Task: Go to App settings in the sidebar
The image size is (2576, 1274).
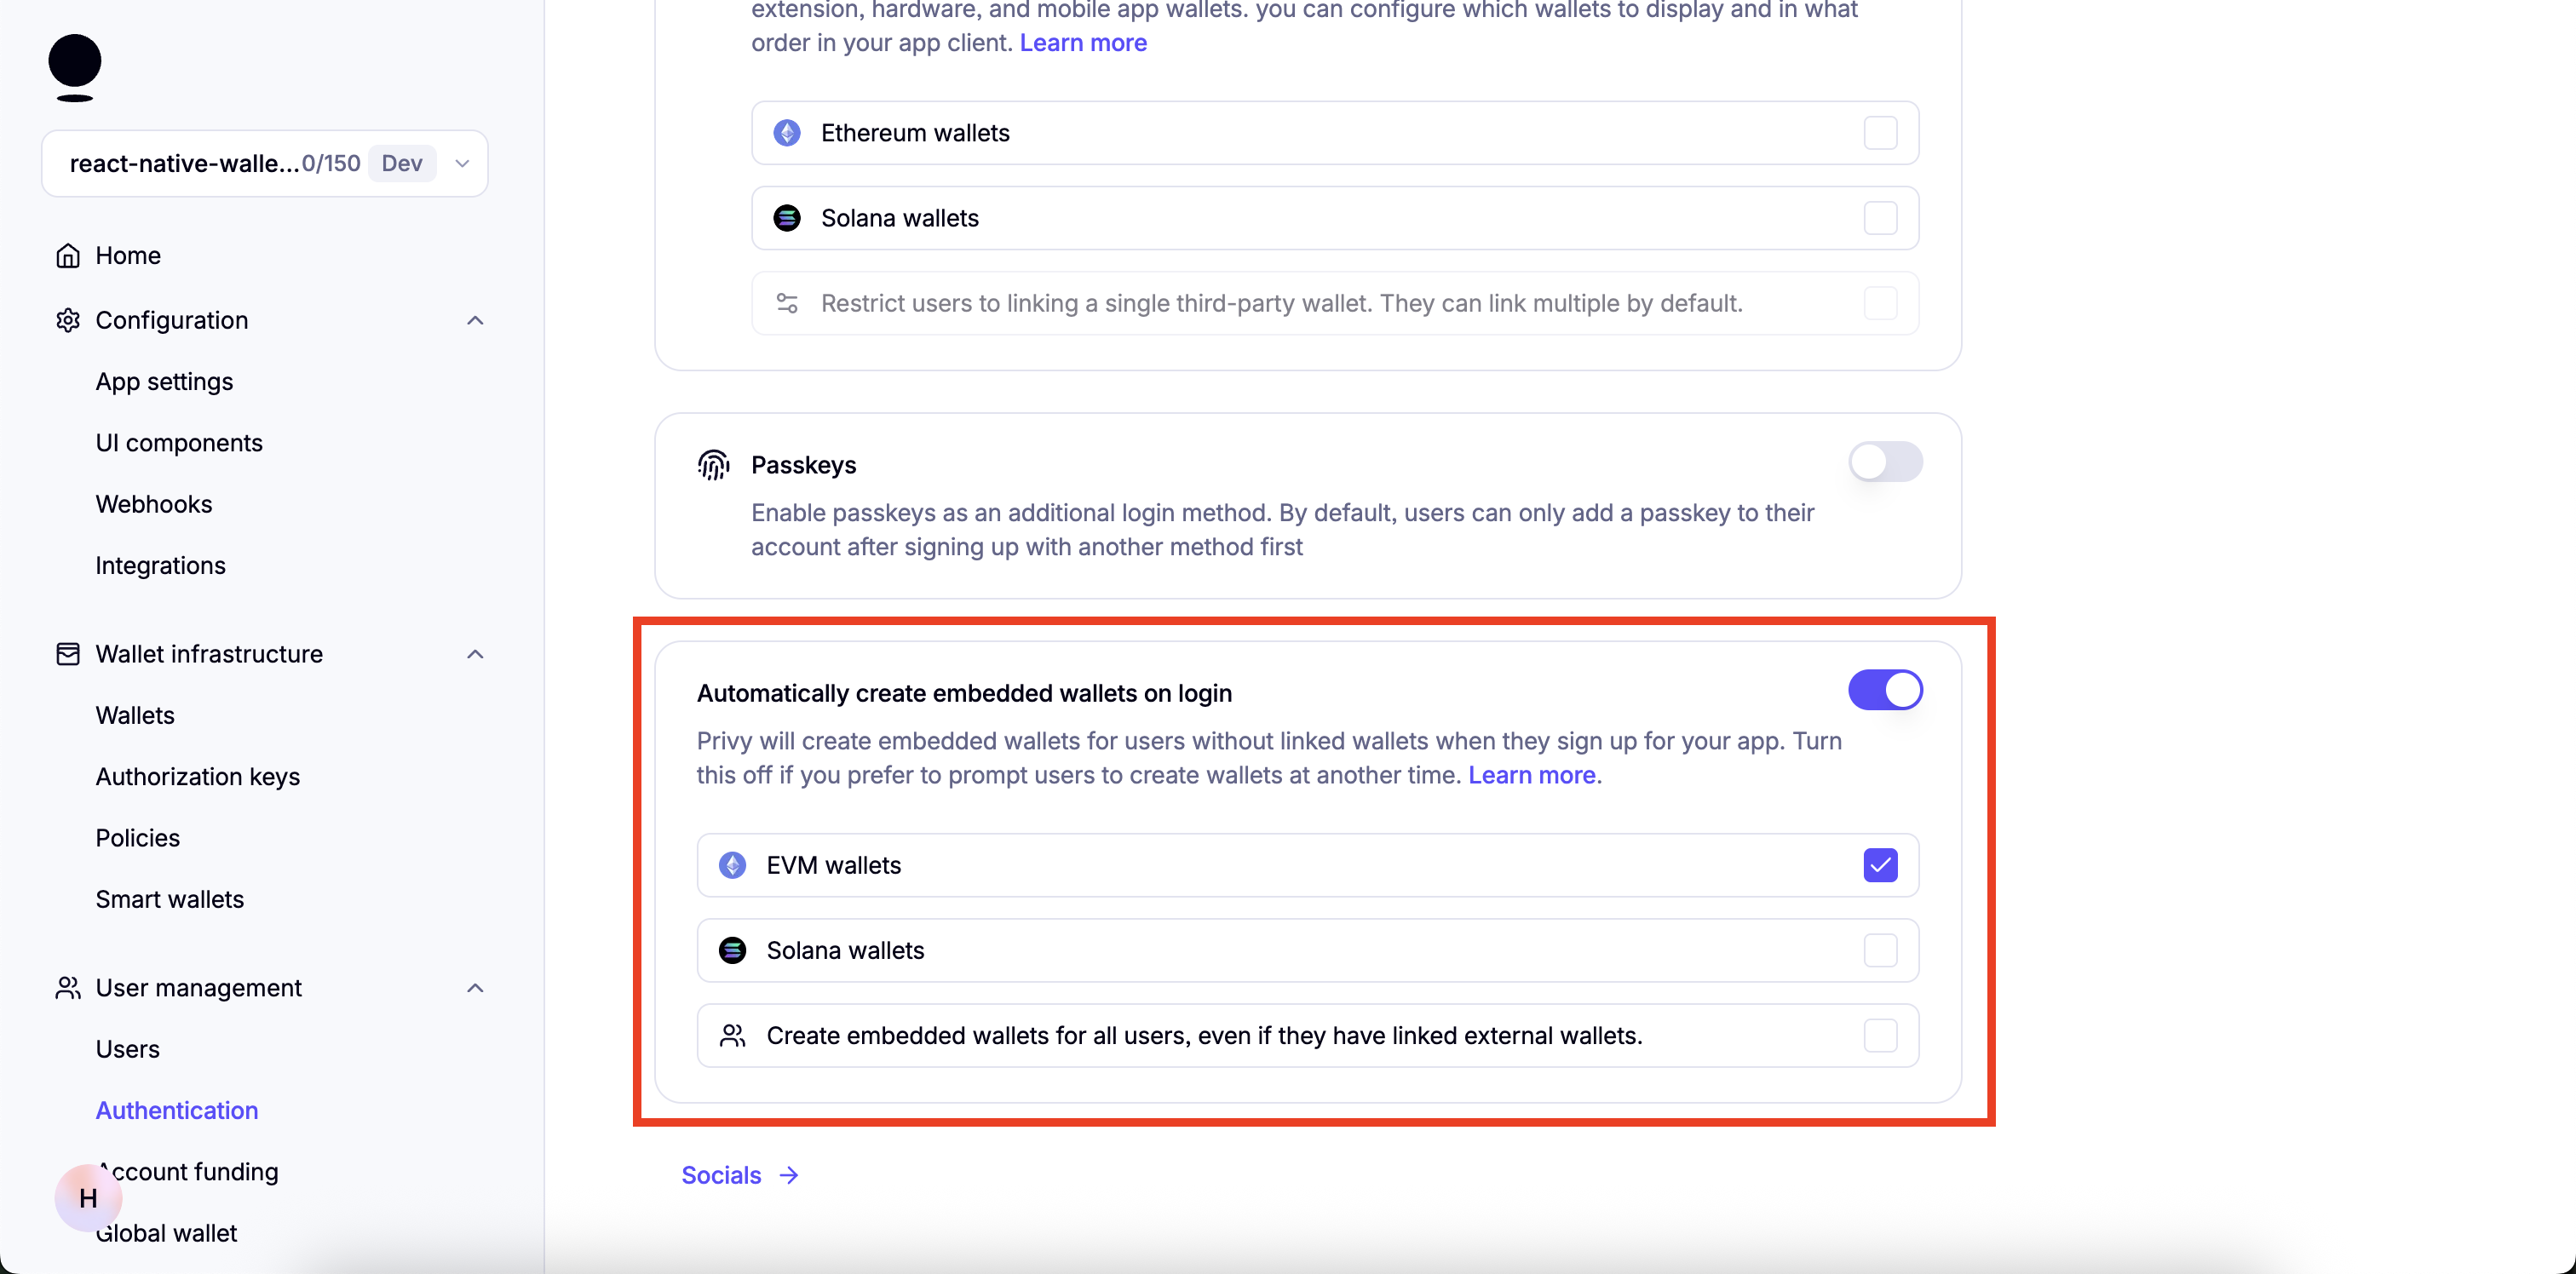Action: [164, 381]
